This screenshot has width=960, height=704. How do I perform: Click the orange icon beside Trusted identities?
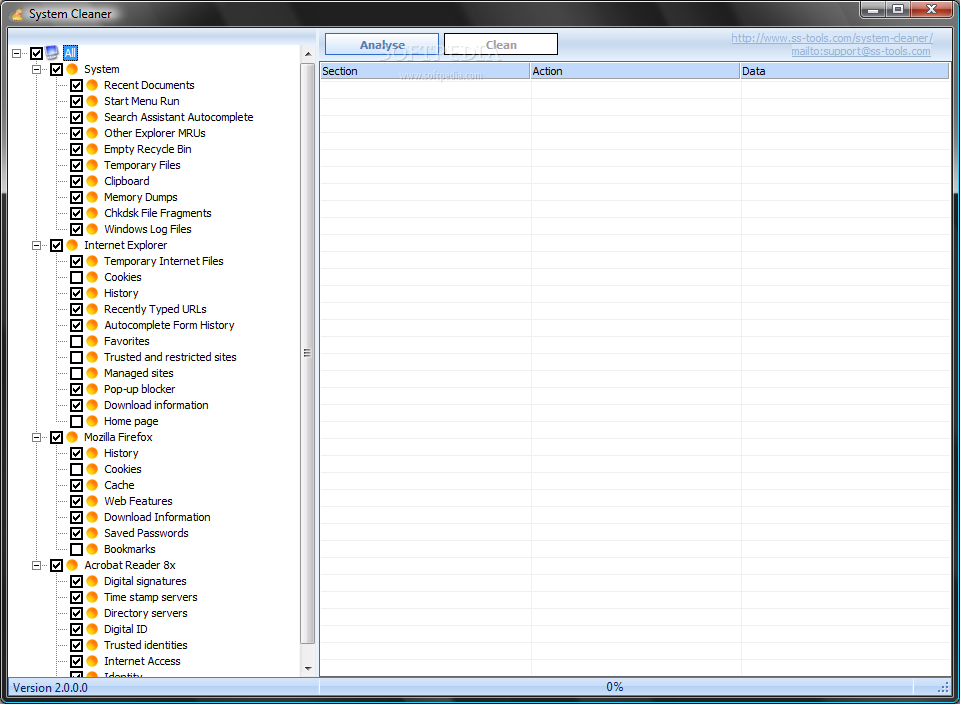[92, 645]
